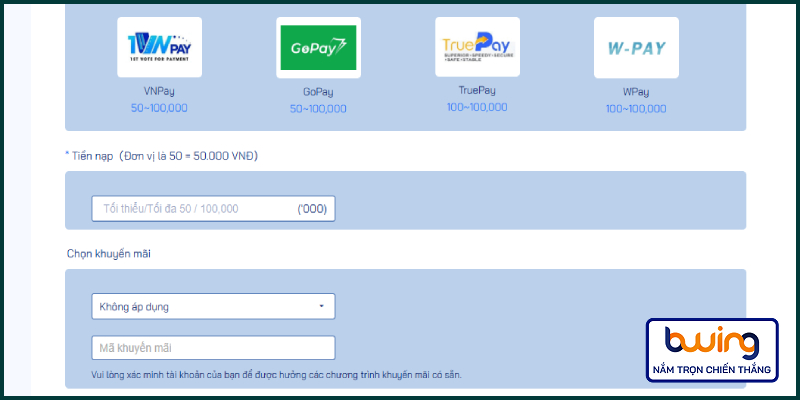Click the GoPay label text
800x400 pixels.
pos(318,92)
